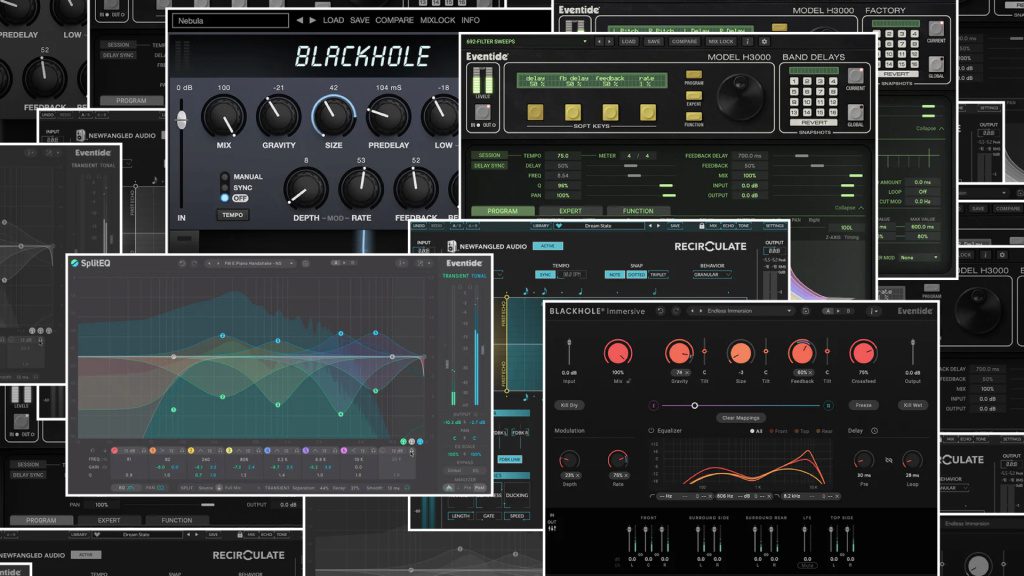Click the first yellow soft key
The width and height of the screenshot is (1024, 576).
pos(535,112)
